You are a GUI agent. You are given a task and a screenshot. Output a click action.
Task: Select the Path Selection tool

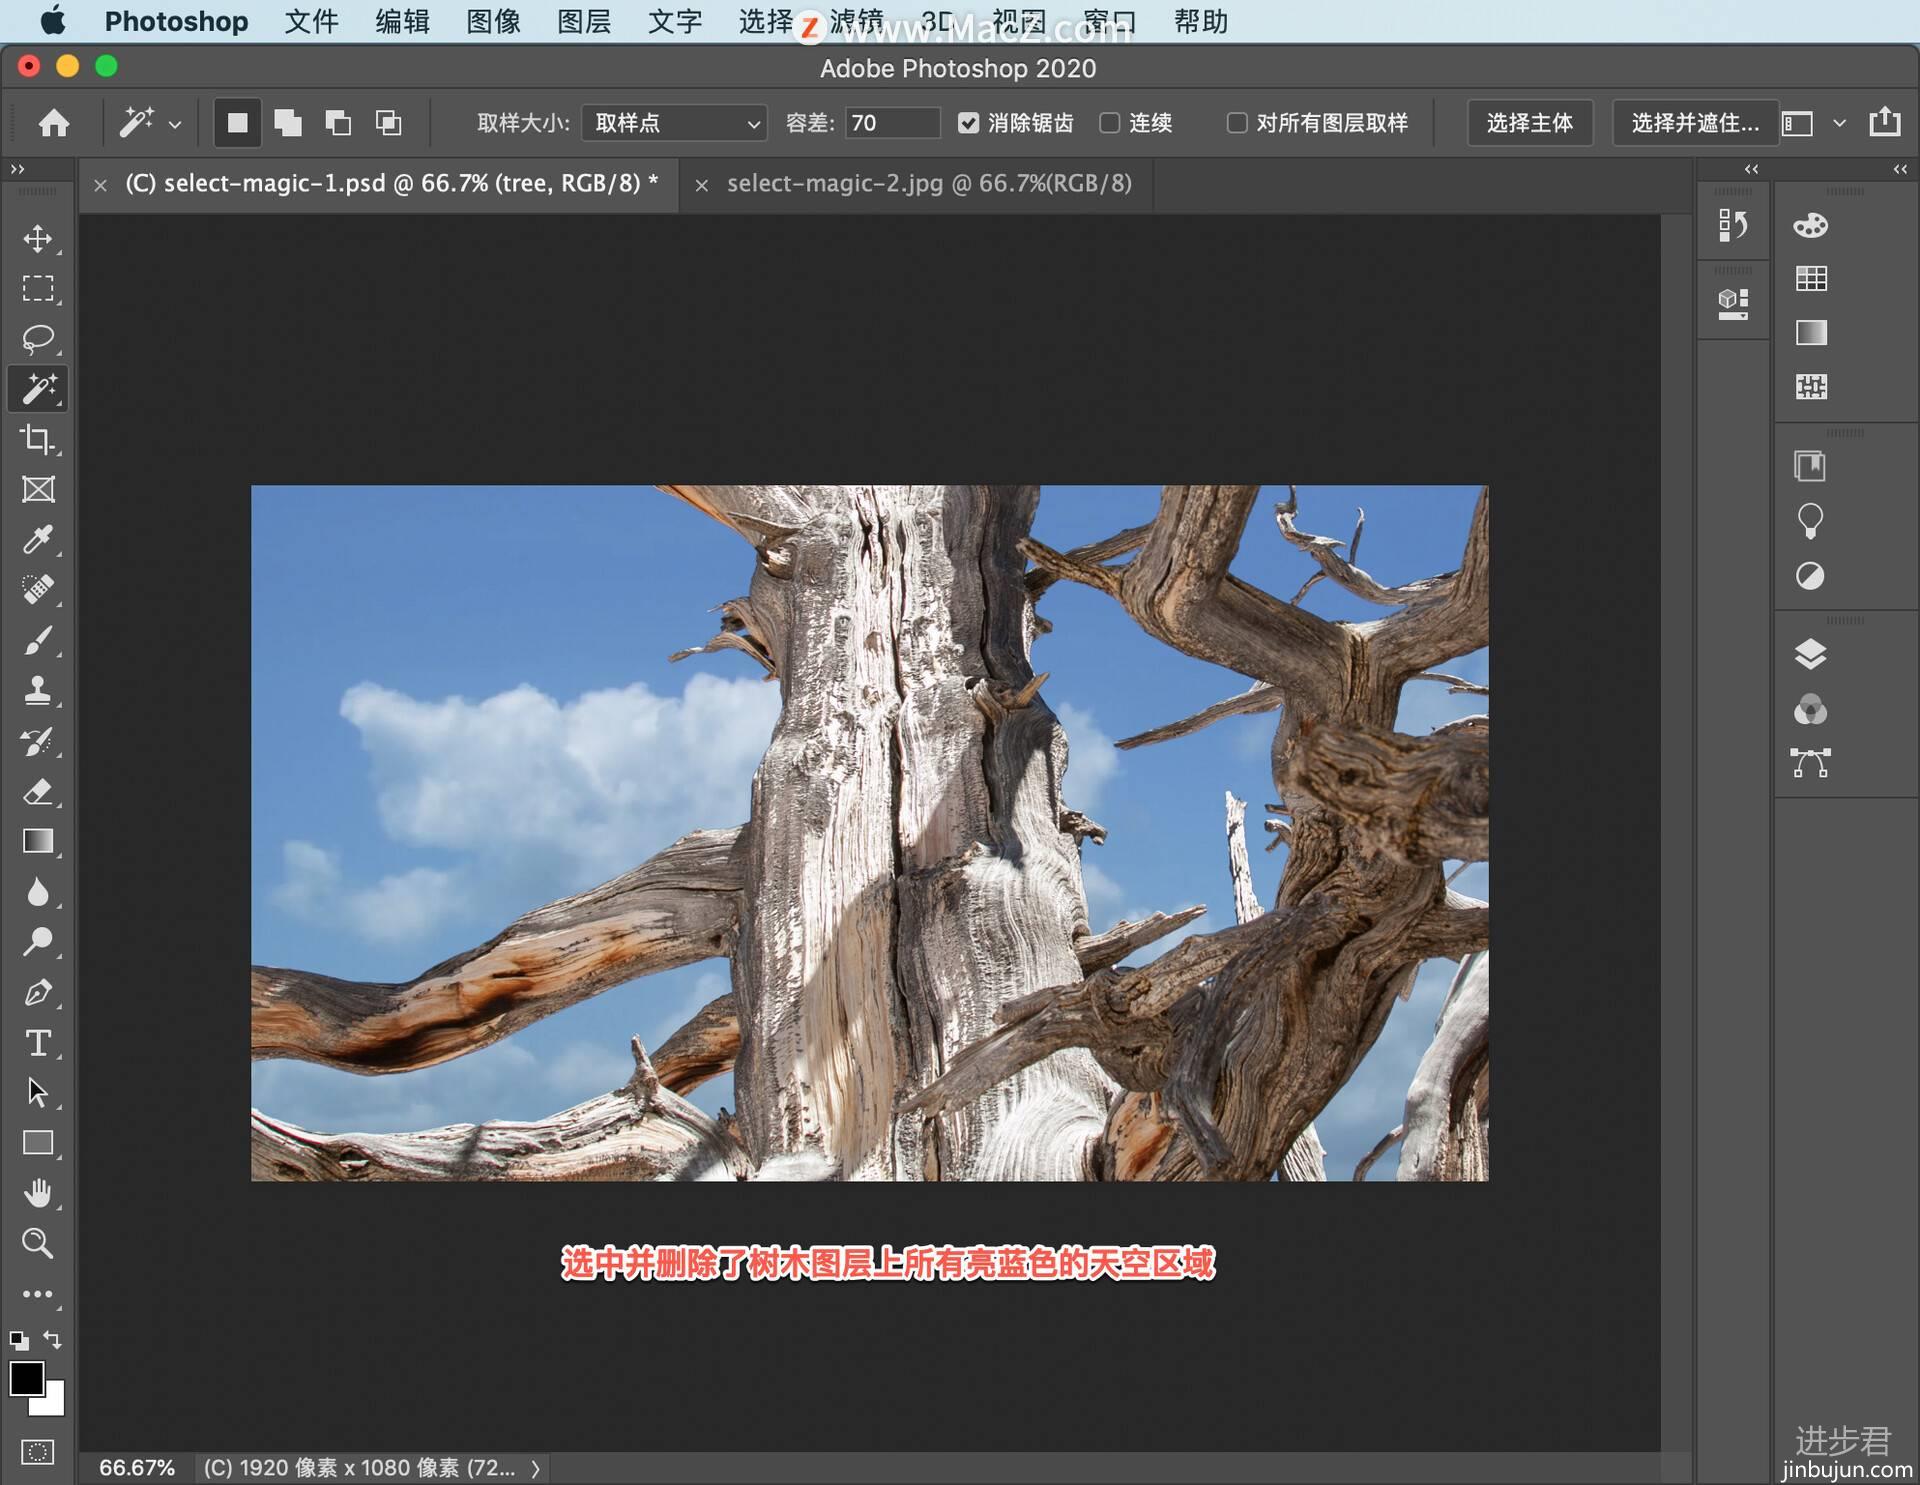tap(38, 1093)
